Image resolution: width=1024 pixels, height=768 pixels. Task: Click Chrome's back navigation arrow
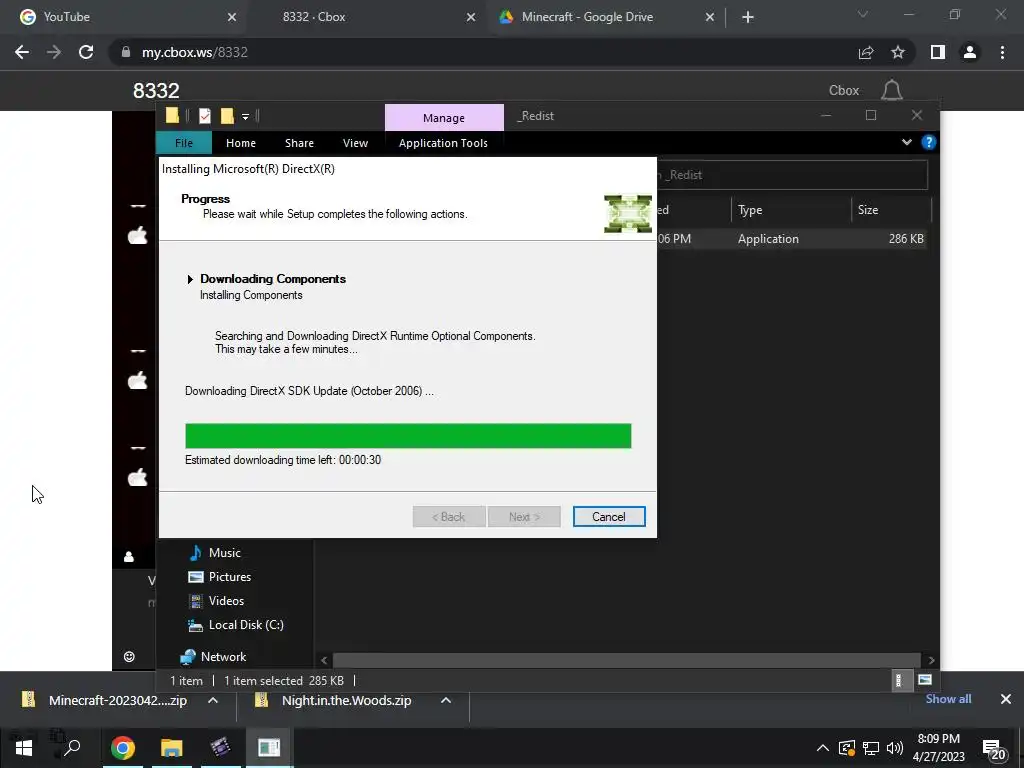pyautogui.click(x=22, y=52)
